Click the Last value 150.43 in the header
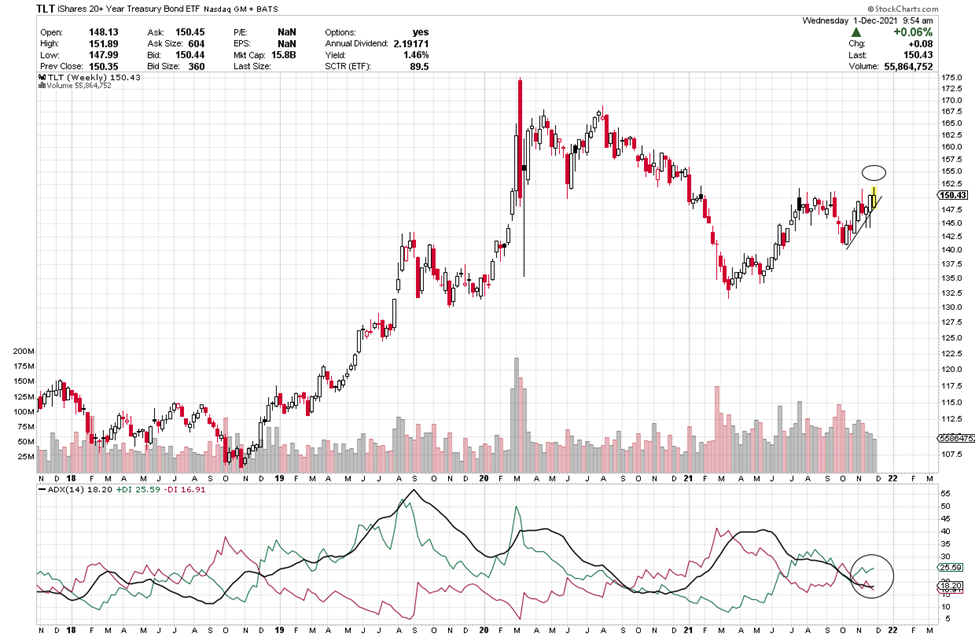Viewport: 975px width, 637px height. click(x=918, y=55)
